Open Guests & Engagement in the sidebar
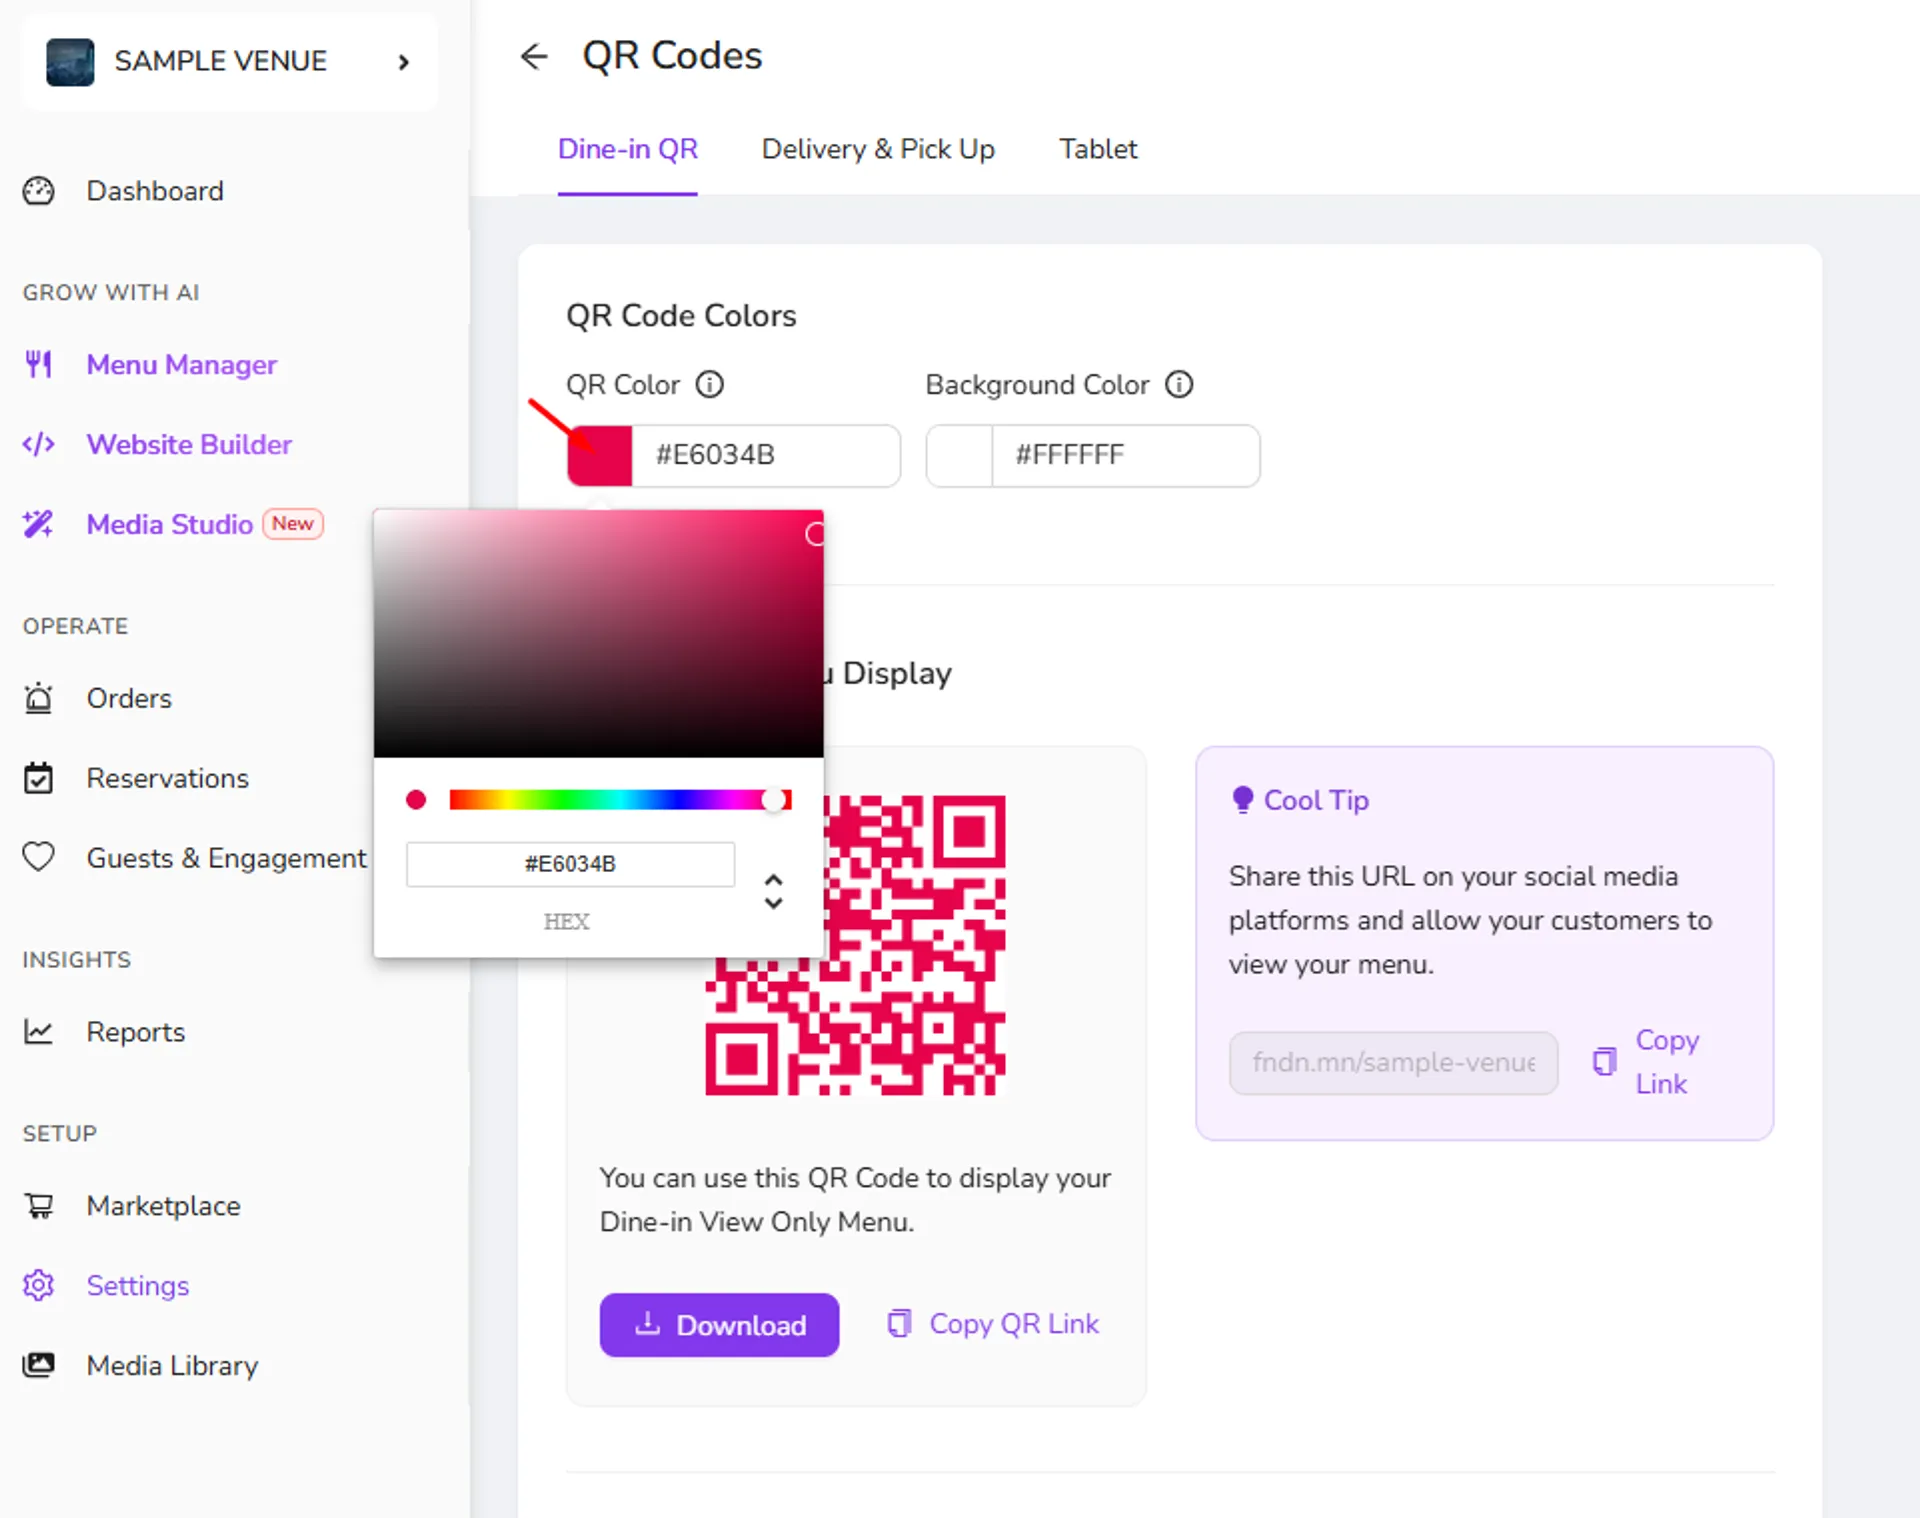Image resolution: width=1920 pixels, height=1518 pixels. [x=227, y=858]
